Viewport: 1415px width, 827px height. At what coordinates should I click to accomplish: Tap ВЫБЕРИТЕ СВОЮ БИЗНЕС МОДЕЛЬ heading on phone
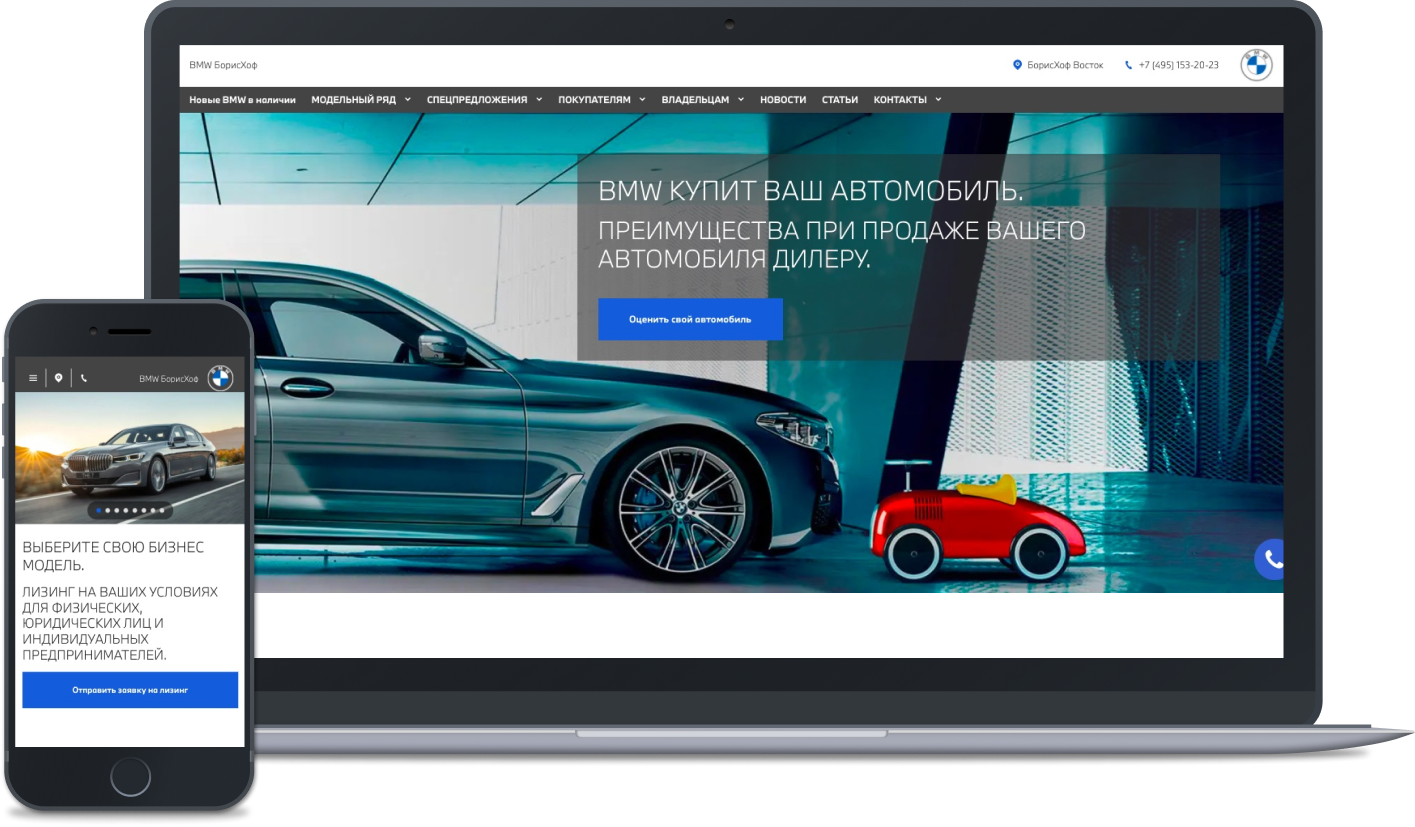pos(113,556)
